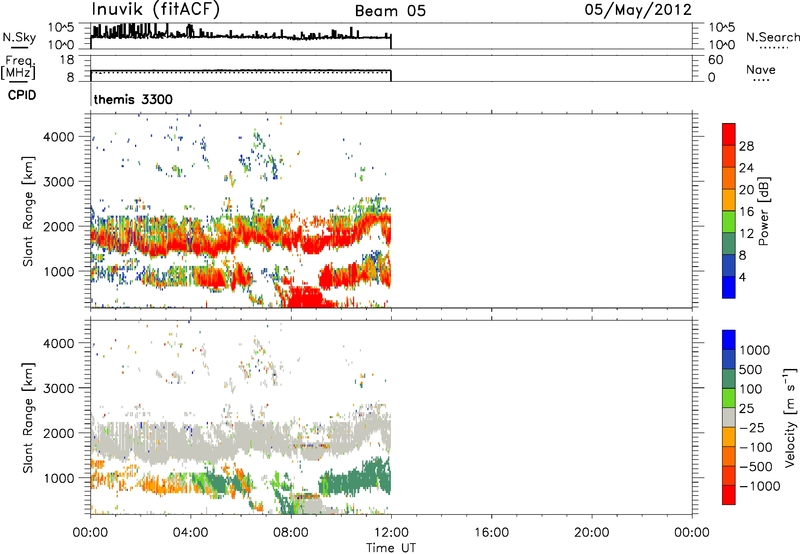Click the 'Beam 05' label
800x554 pixels.
pos(390,11)
